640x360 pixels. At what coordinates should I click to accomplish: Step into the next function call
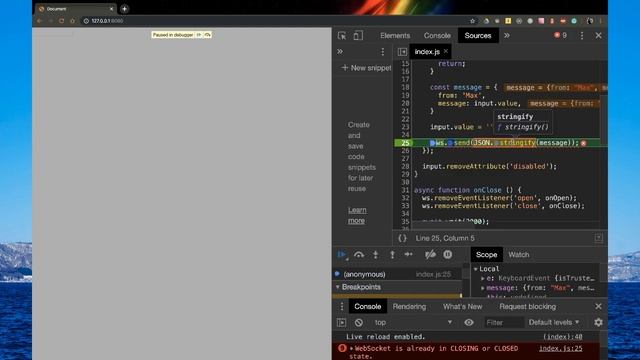point(376,255)
